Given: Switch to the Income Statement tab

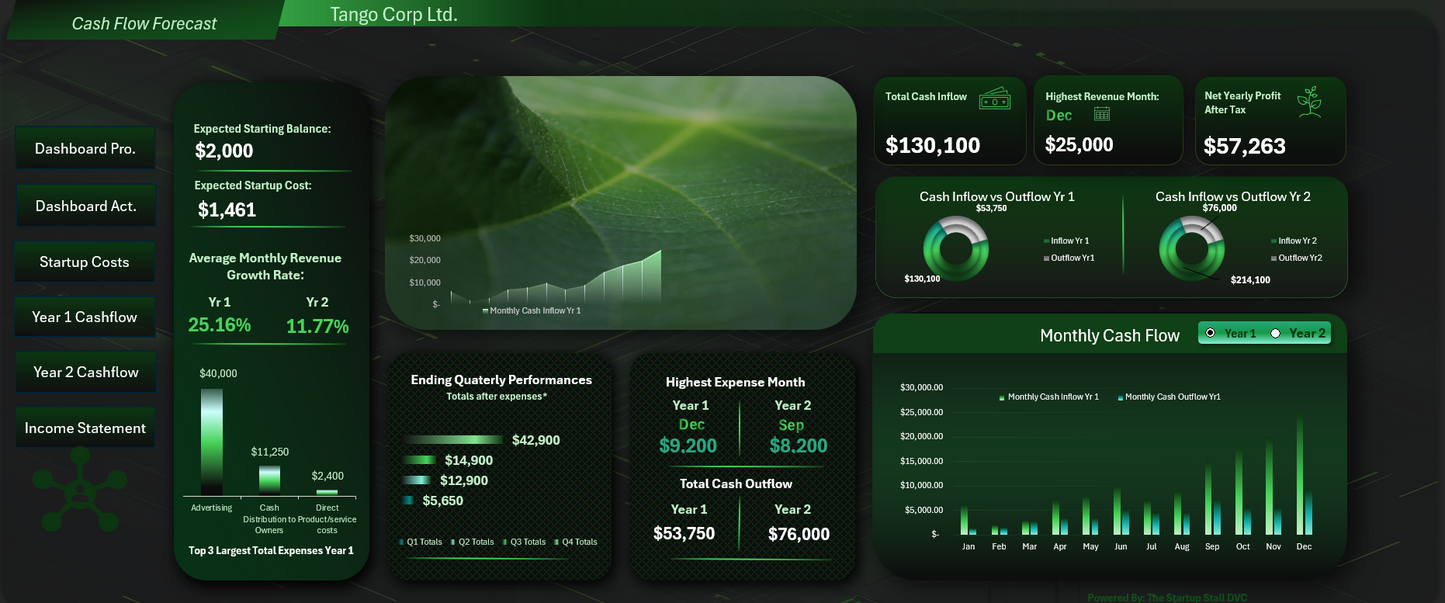Looking at the screenshot, I should 85,427.
